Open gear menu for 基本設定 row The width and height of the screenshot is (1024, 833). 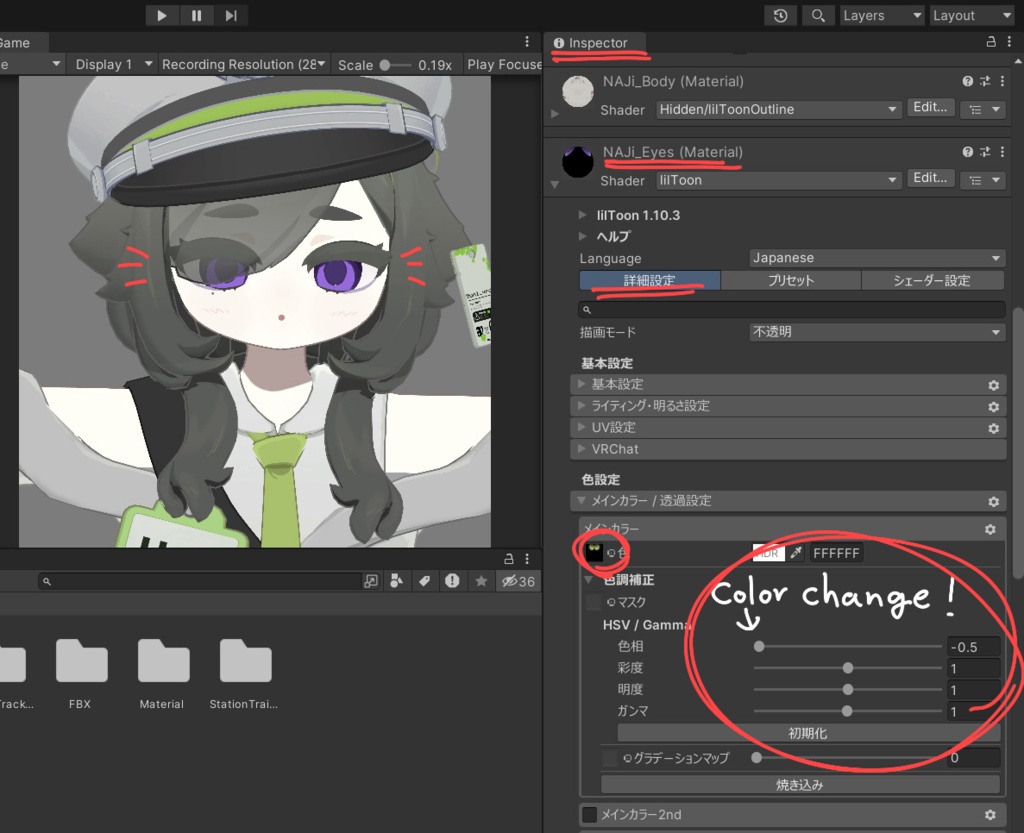click(993, 385)
